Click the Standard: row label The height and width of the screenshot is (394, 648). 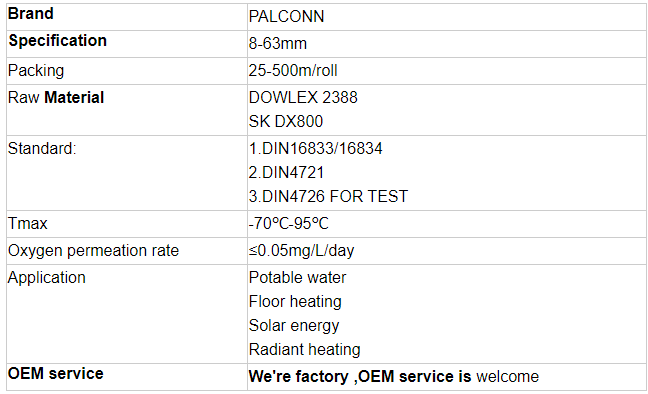click(x=42, y=148)
